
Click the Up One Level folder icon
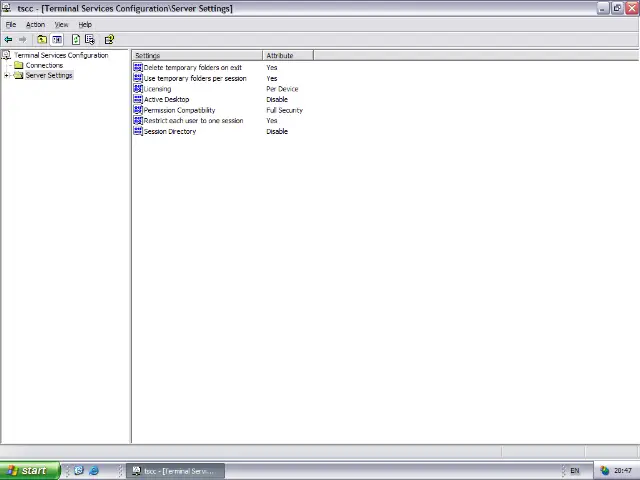[42, 40]
